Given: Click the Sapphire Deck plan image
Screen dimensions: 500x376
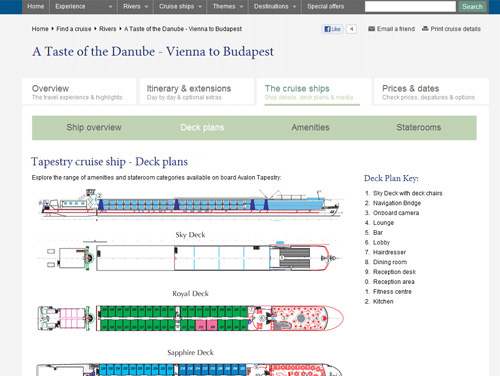Looking at the screenshot, I should click(189, 369).
